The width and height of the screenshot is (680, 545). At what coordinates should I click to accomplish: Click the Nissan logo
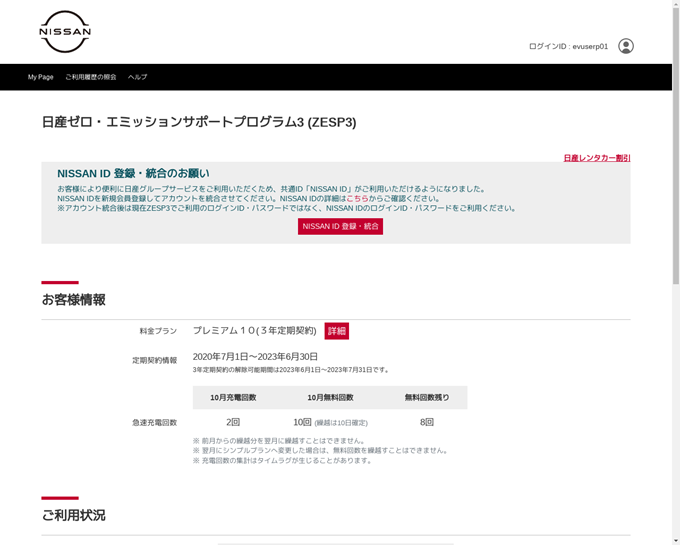[x=65, y=32]
